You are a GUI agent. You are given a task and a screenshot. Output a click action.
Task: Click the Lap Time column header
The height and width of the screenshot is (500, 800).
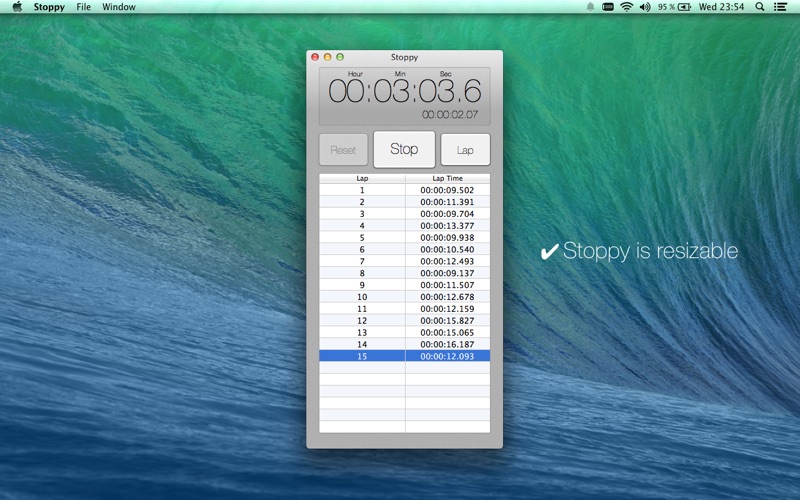(x=447, y=178)
